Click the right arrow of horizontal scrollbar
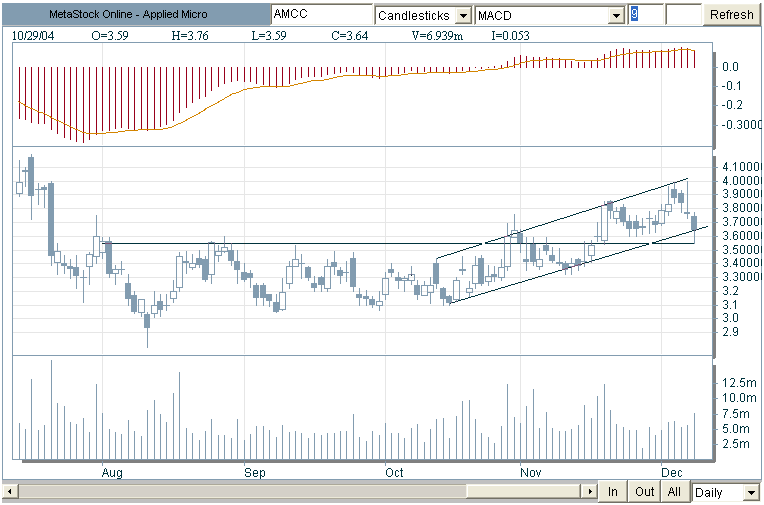The width and height of the screenshot is (764, 505). [591, 491]
